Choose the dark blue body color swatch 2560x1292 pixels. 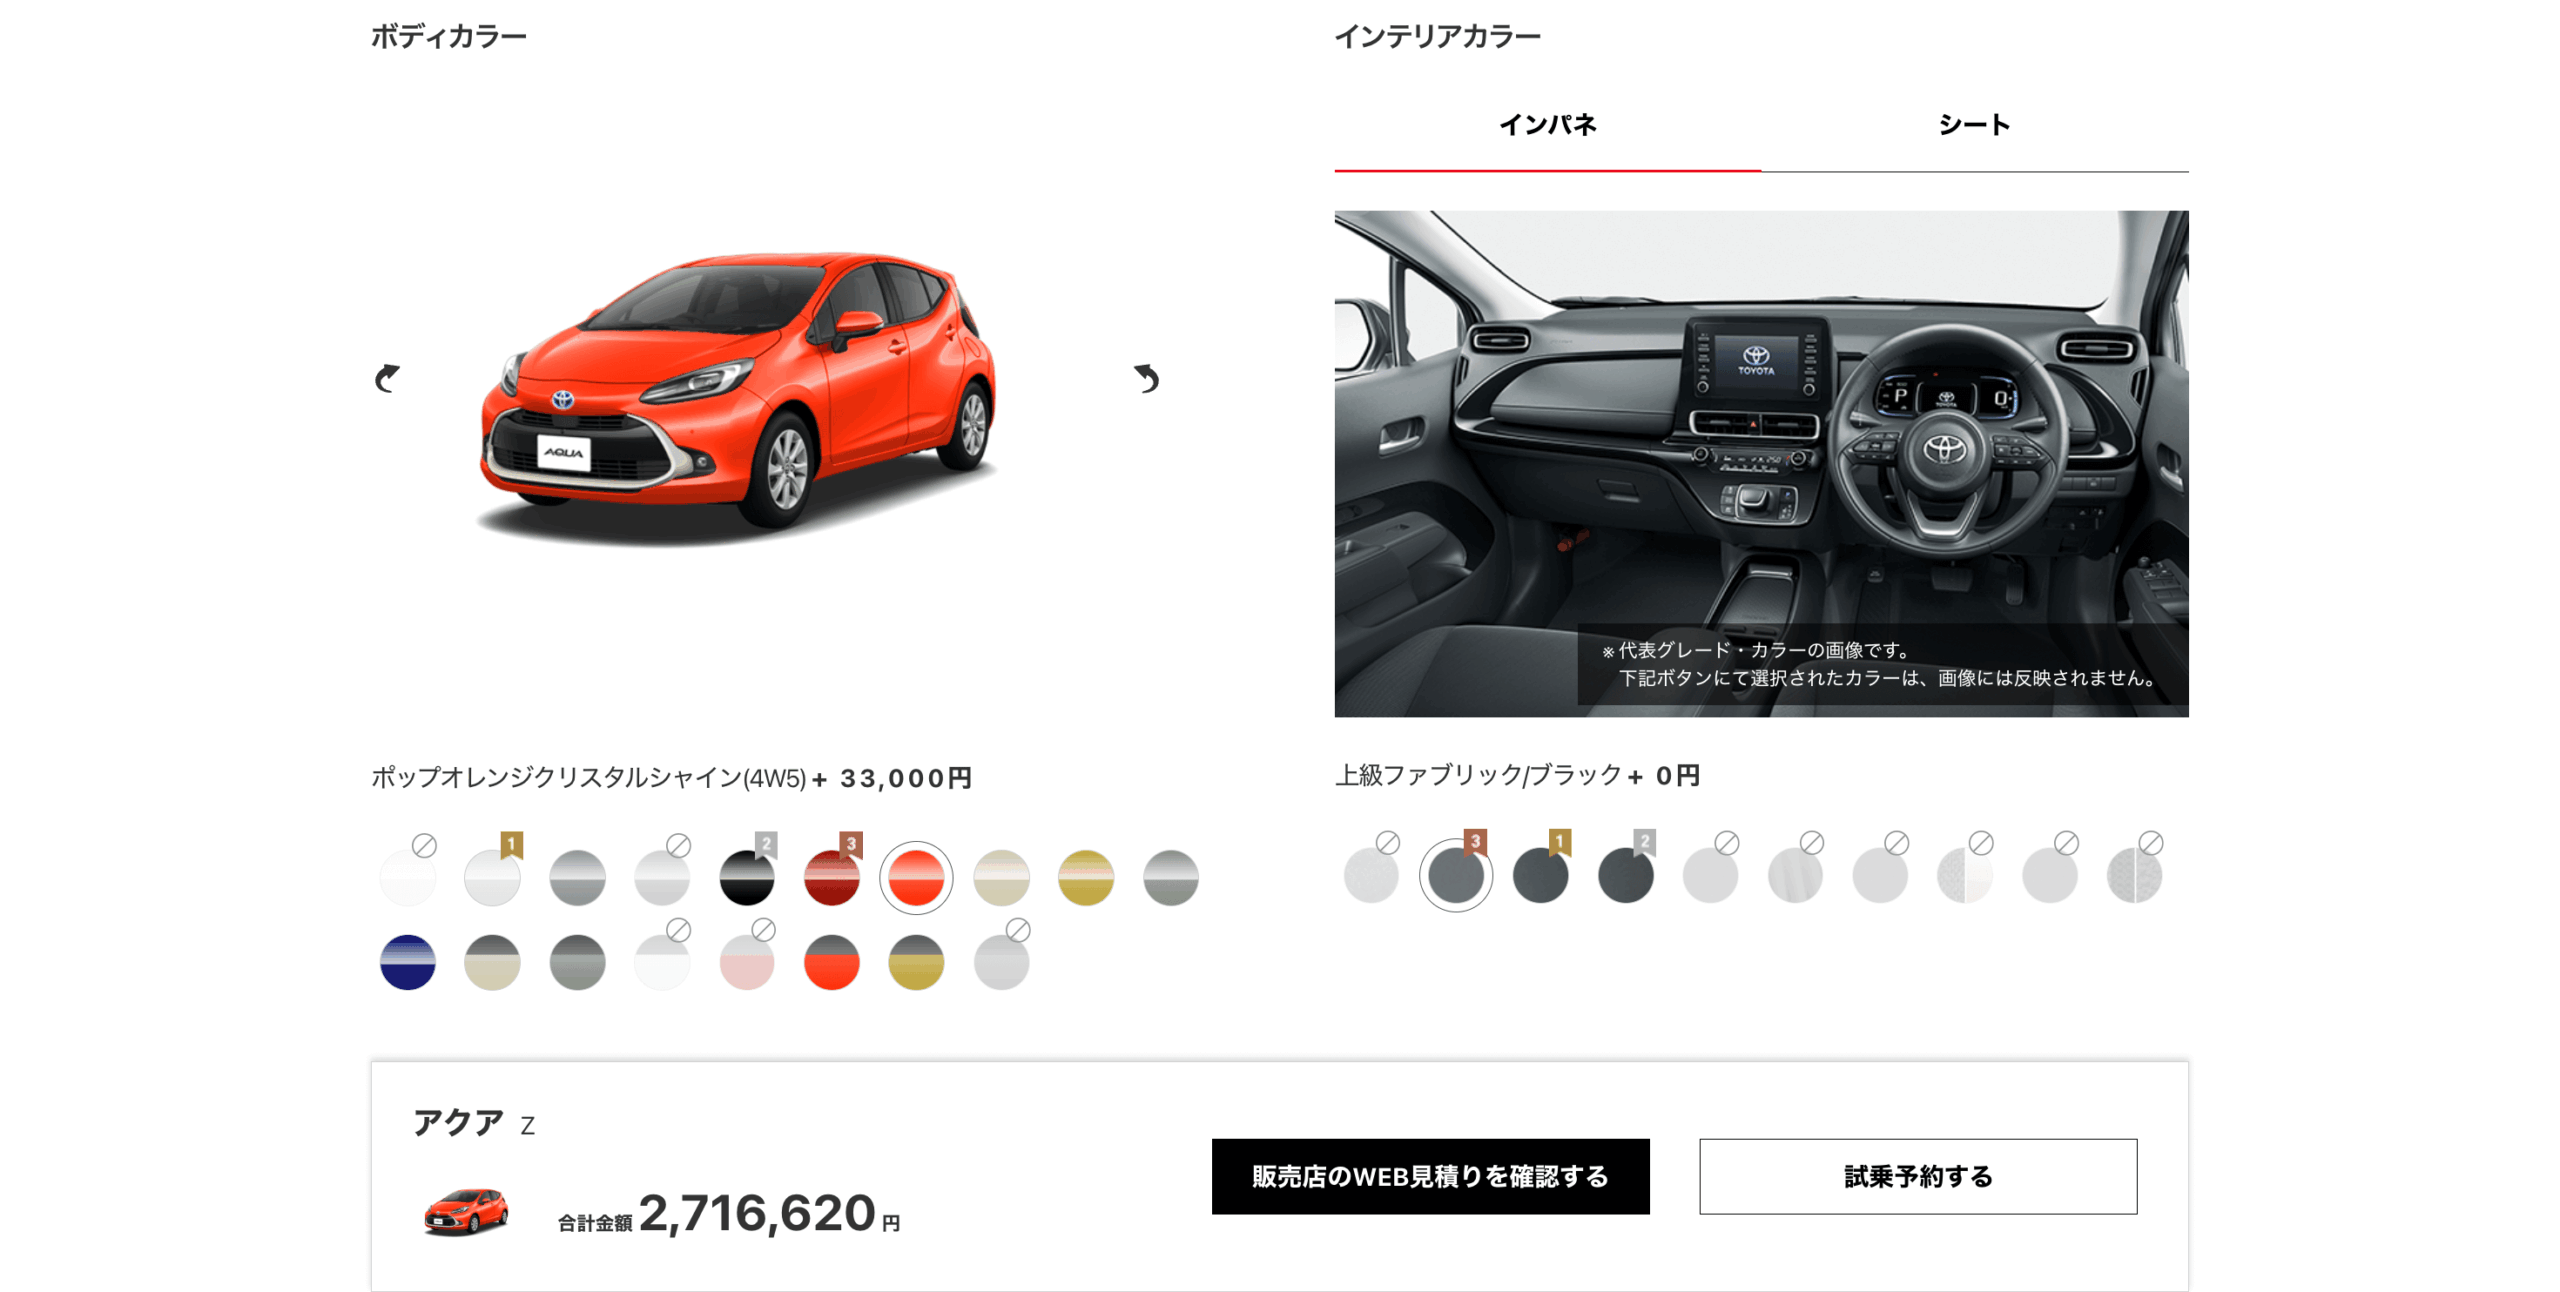[408, 962]
